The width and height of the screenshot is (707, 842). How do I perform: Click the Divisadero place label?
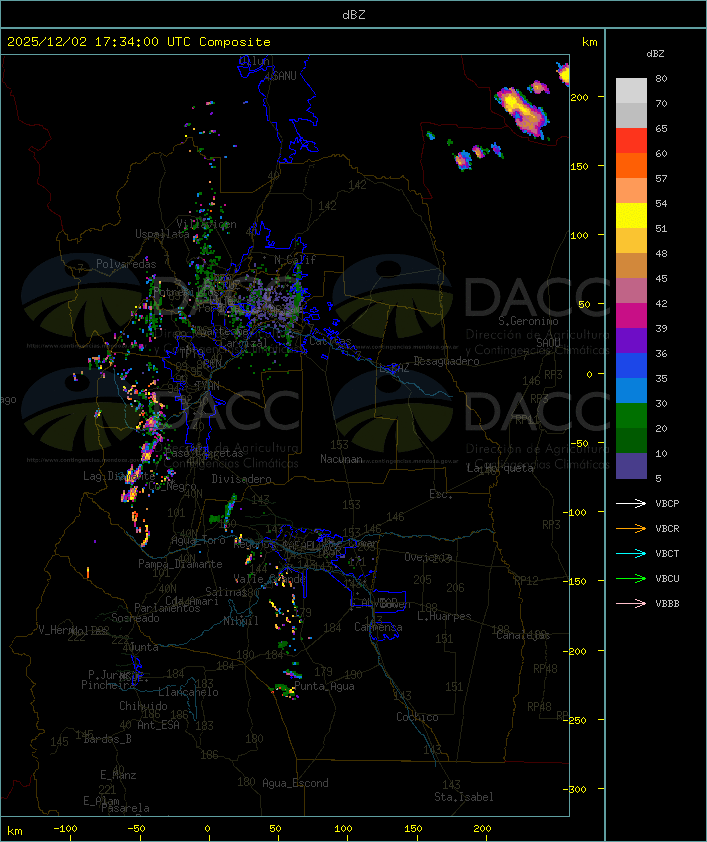coord(242,479)
